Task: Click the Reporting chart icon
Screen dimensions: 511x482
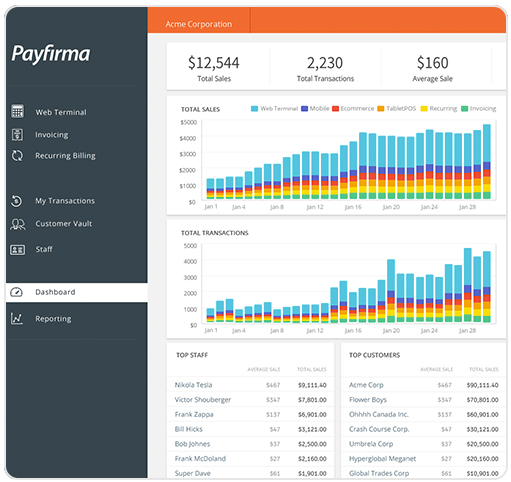Action: pos(17,319)
